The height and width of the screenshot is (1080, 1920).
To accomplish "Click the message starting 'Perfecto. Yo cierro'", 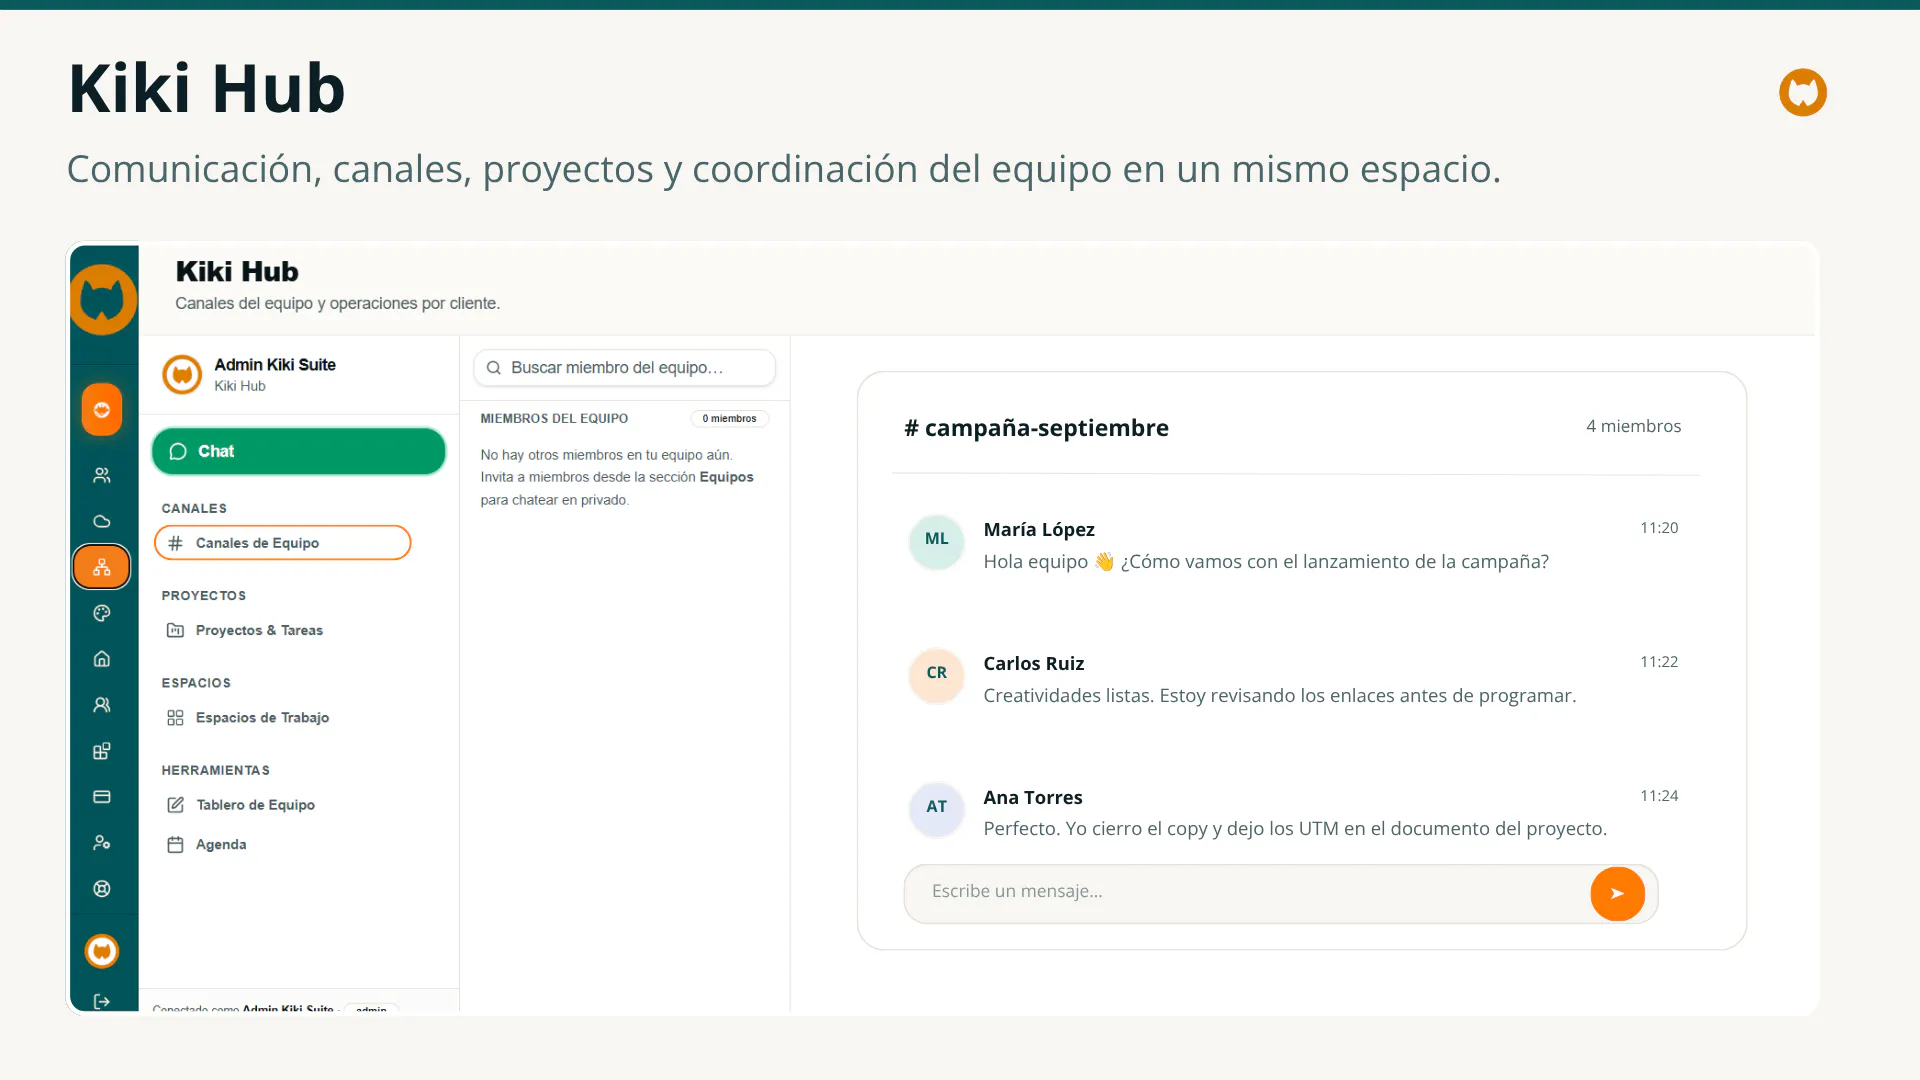I will click(1295, 829).
